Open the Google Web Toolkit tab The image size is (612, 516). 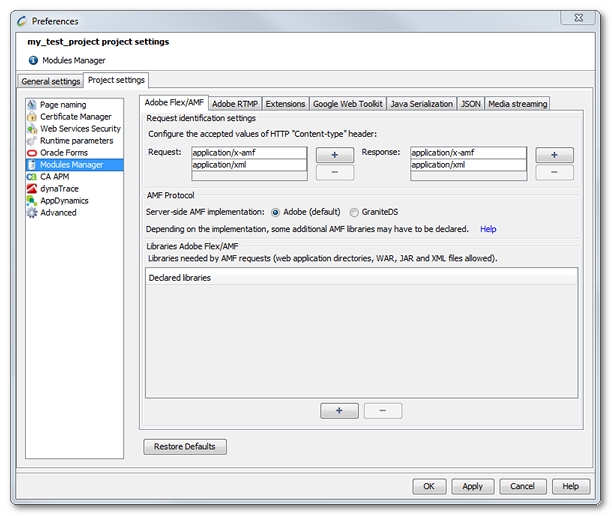click(347, 104)
